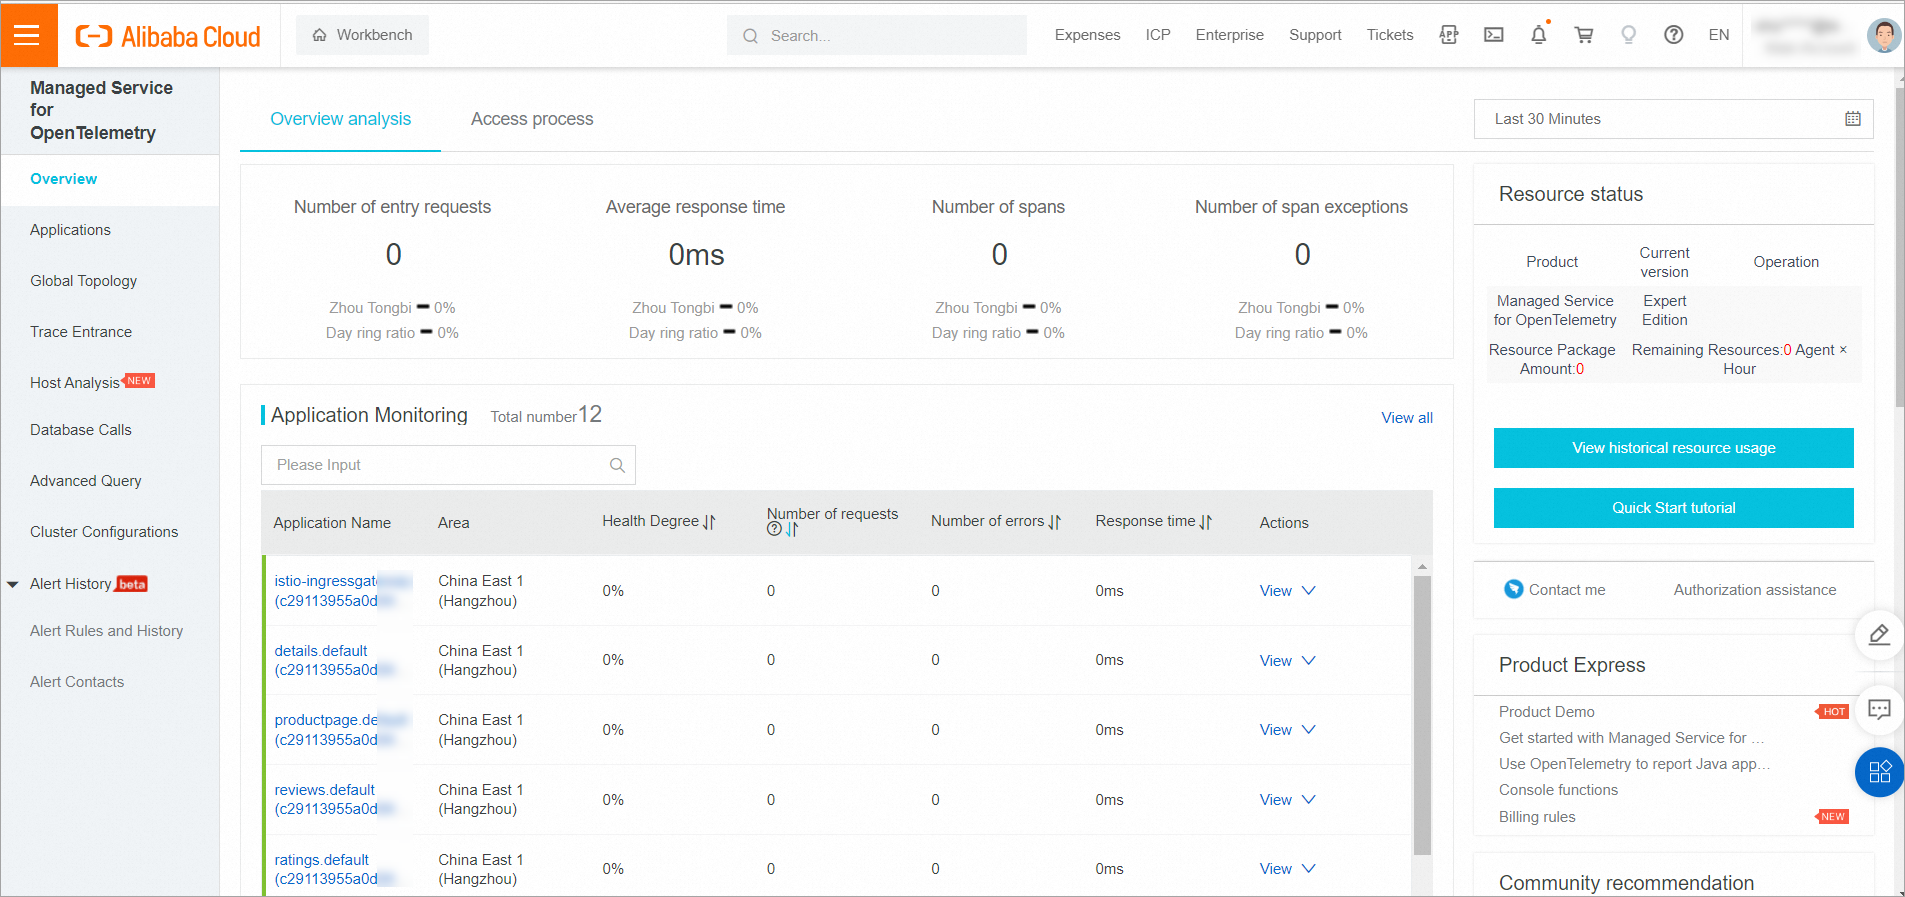The image size is (1905, 897).
Task: Sort by Health Degree column
Action: 709,522
